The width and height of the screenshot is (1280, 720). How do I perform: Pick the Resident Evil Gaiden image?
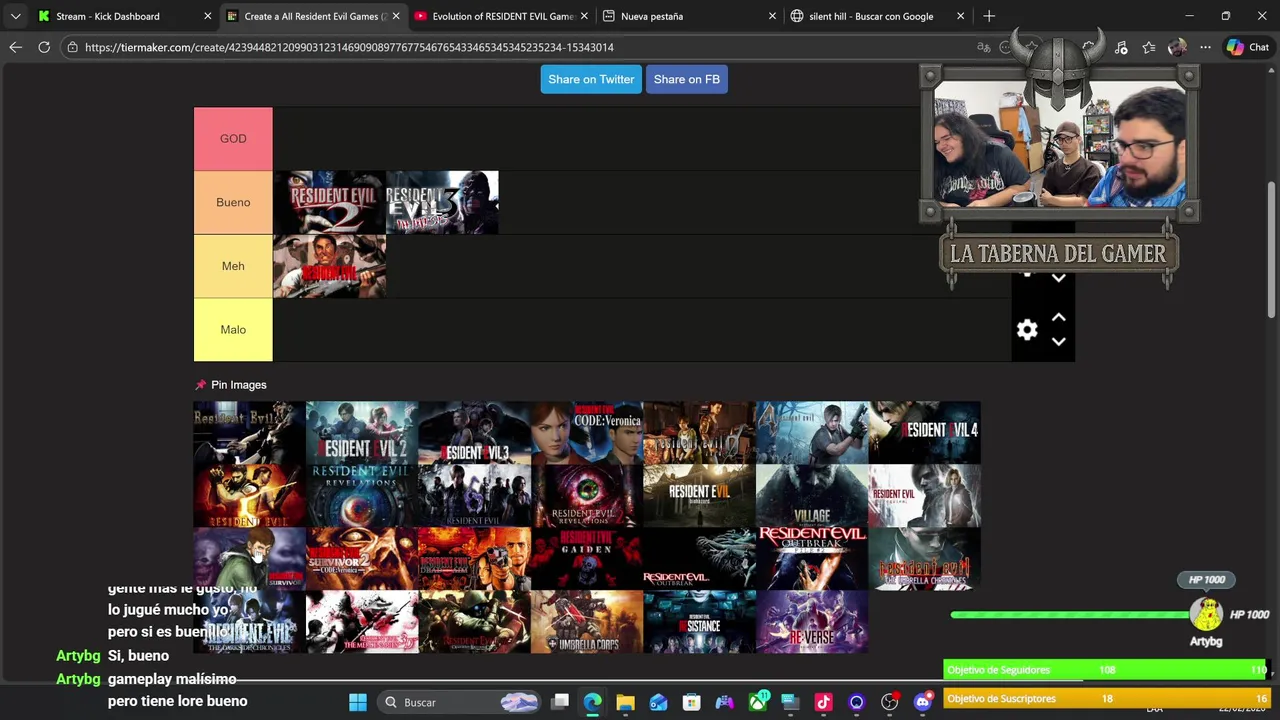587,559
